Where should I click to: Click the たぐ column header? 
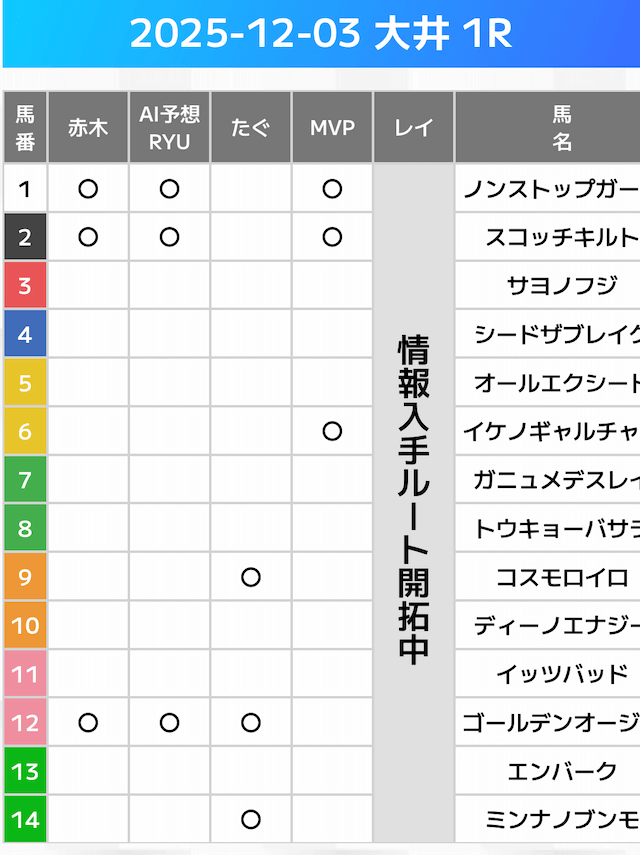point(251,128)
